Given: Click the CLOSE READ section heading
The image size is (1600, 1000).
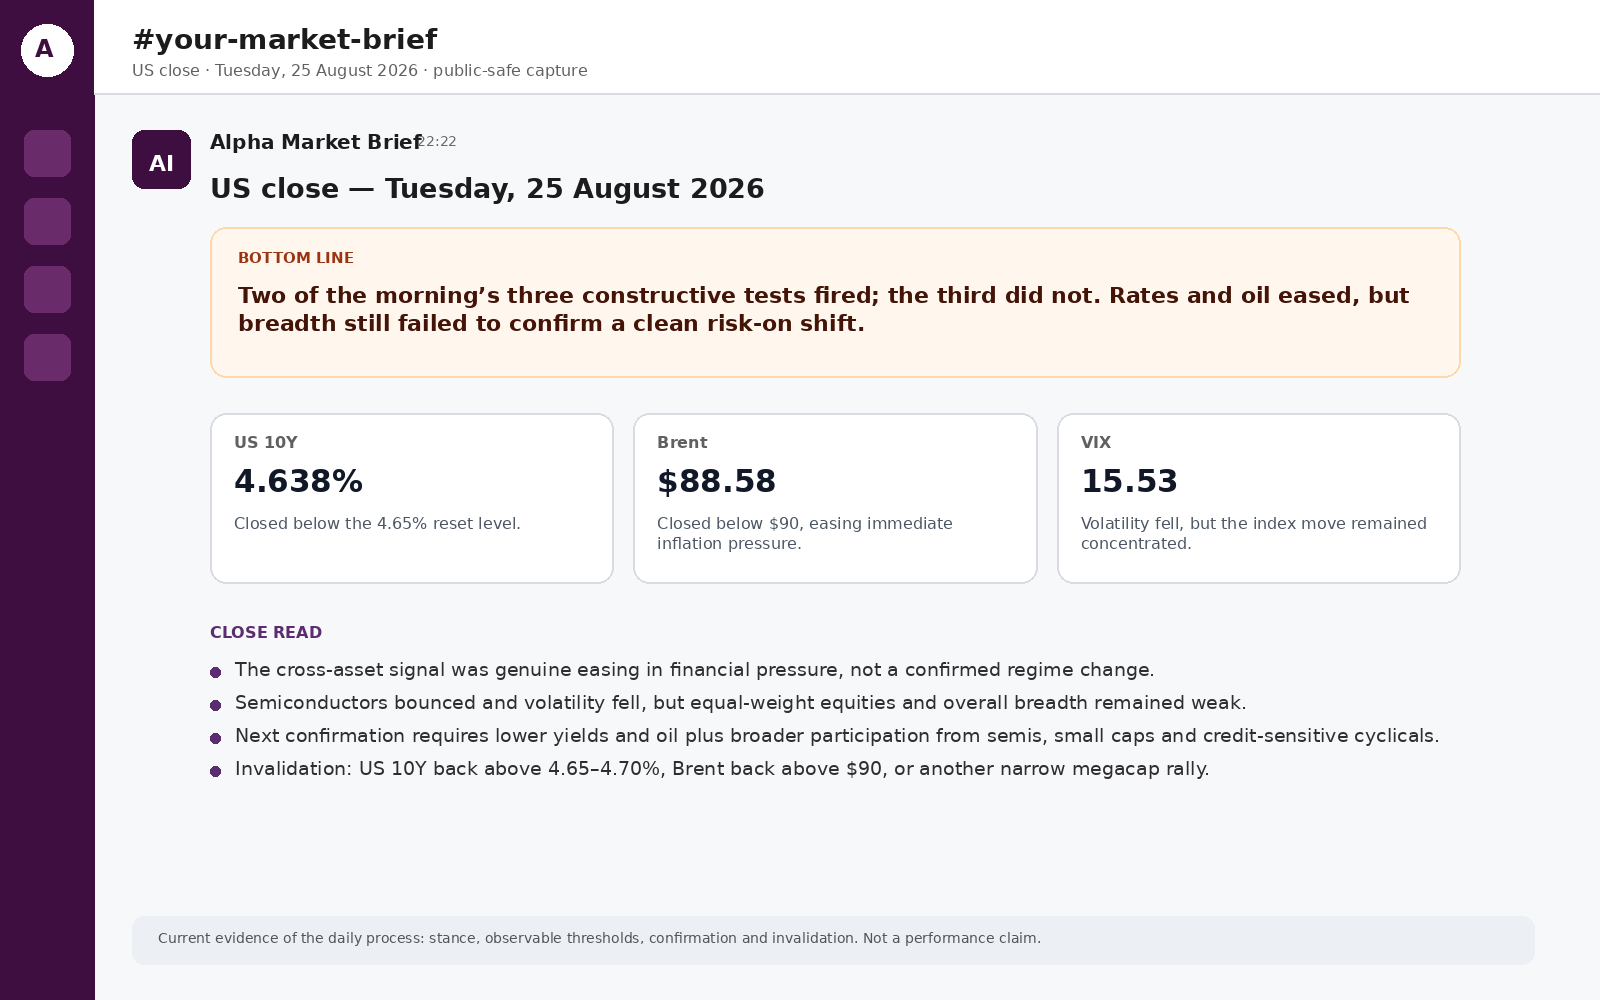Looking at the screenshot, I should [266, 632].
